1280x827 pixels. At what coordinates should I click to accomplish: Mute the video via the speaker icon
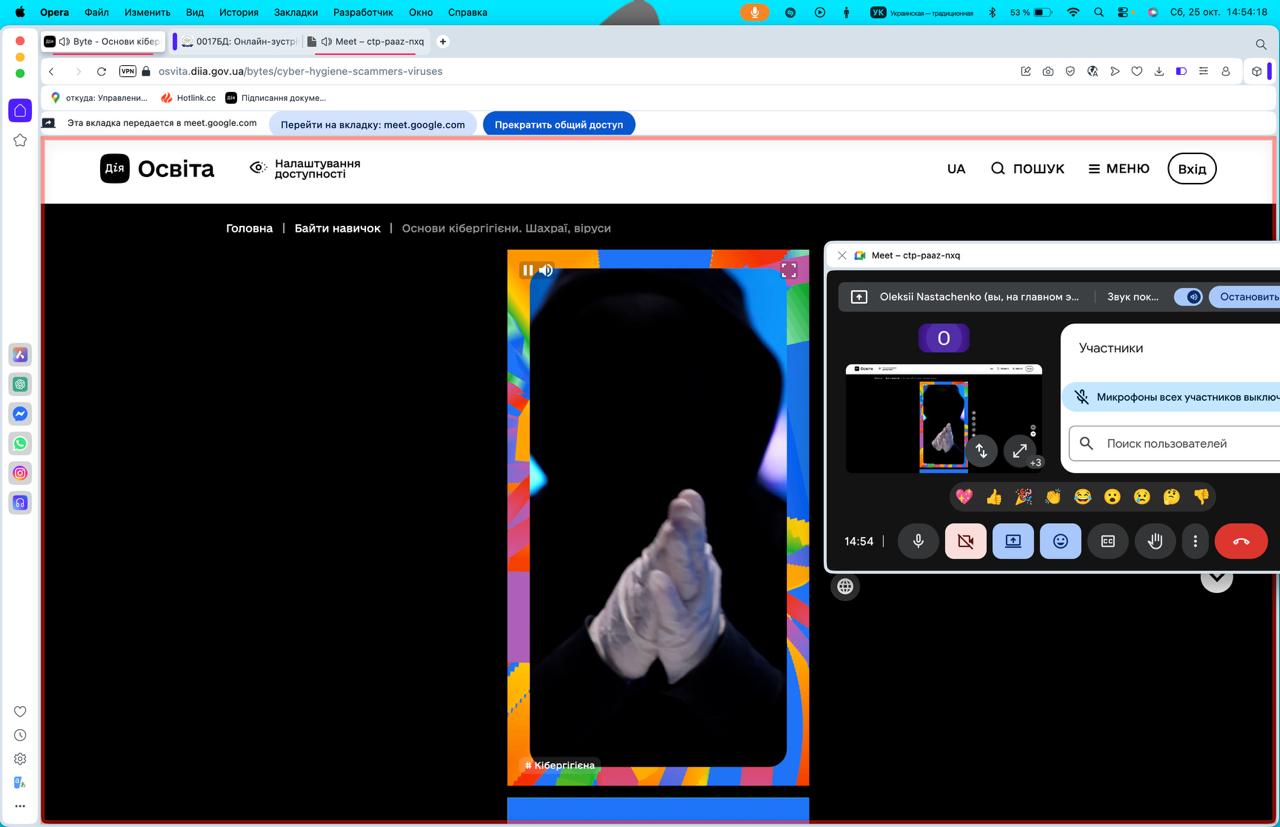[546, 270]
